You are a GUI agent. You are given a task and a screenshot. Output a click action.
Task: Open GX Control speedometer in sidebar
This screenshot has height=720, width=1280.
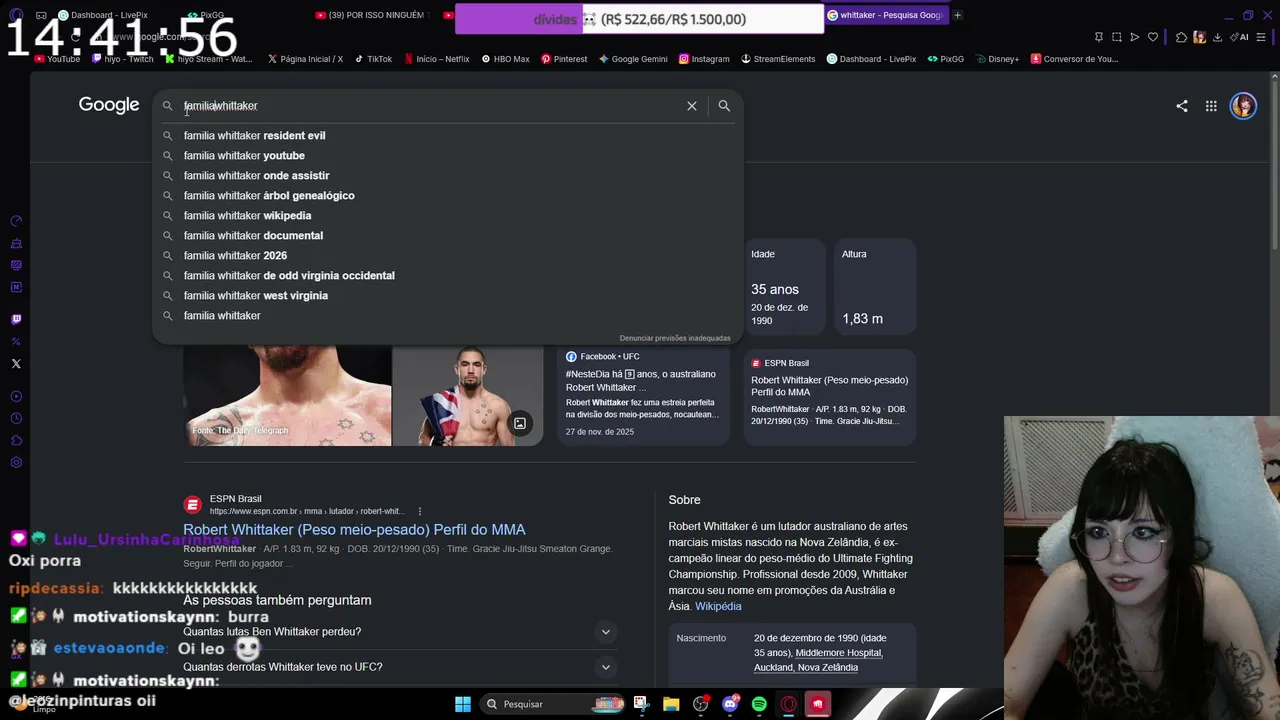[x=16, y=221]
